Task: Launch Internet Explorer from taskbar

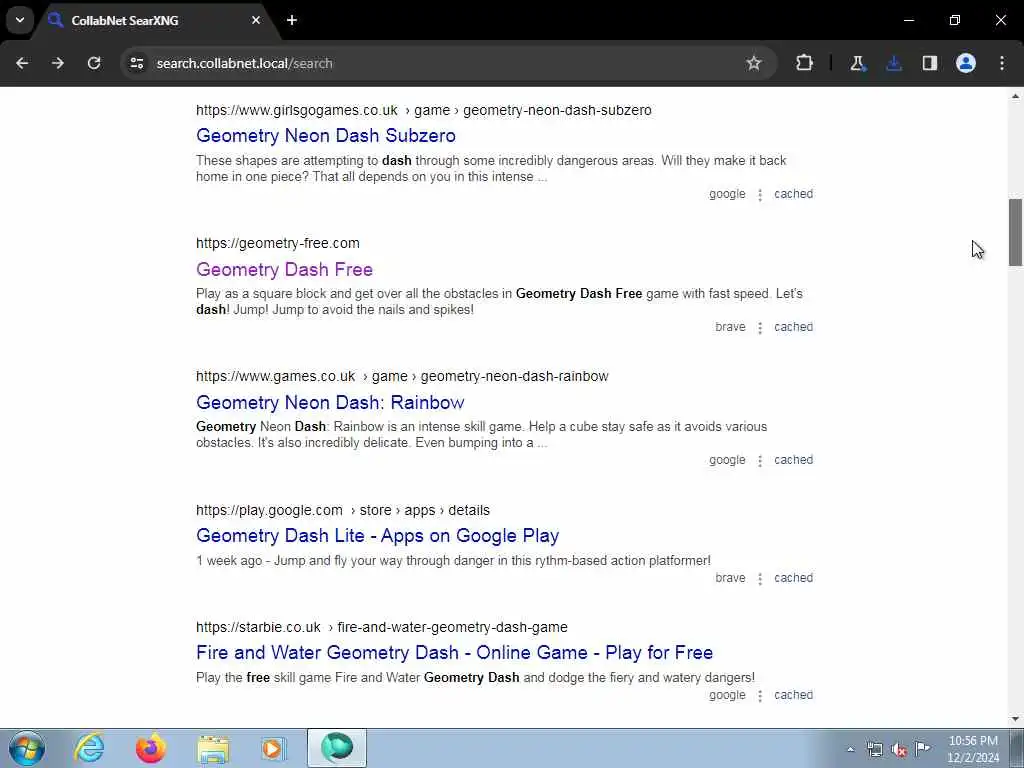Action: tap(89, 748)
